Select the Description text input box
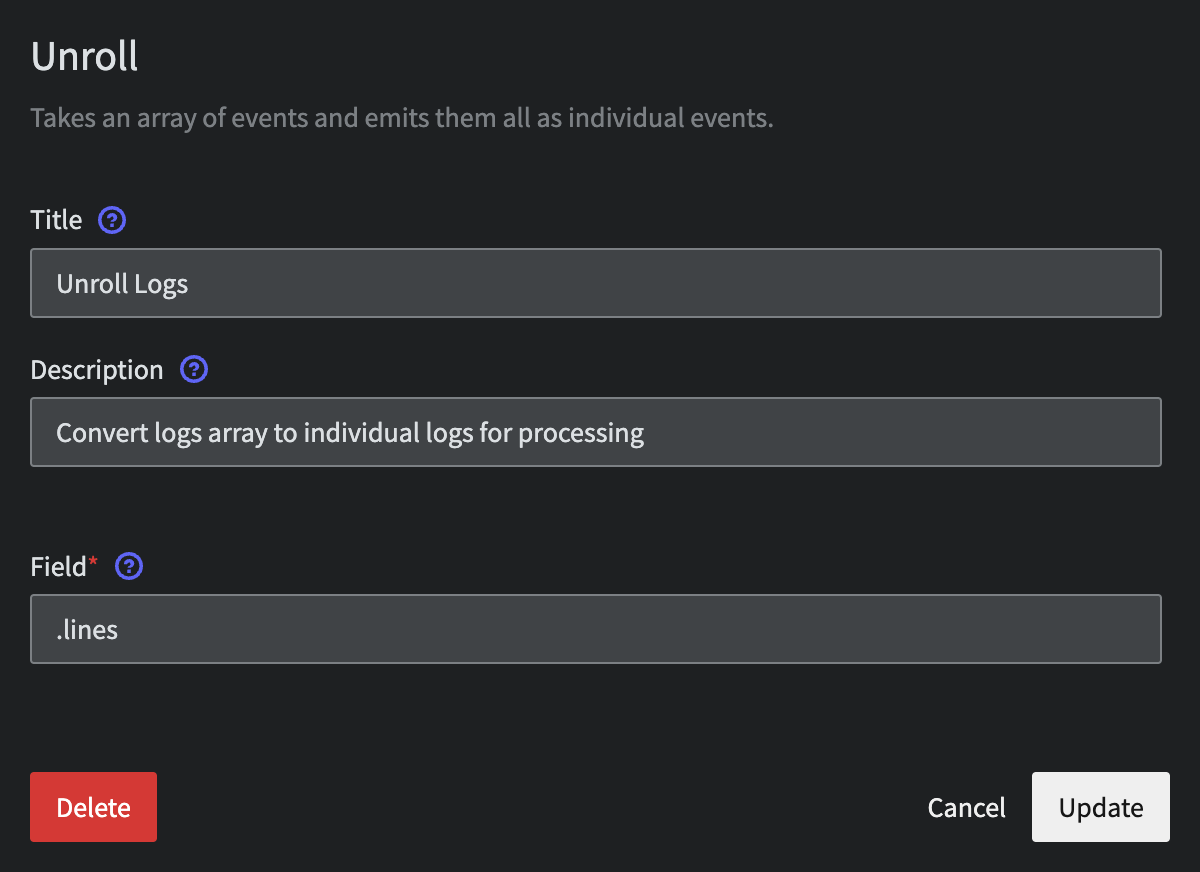This screenshot has height=872, width=1200. (x=596, y=432)
